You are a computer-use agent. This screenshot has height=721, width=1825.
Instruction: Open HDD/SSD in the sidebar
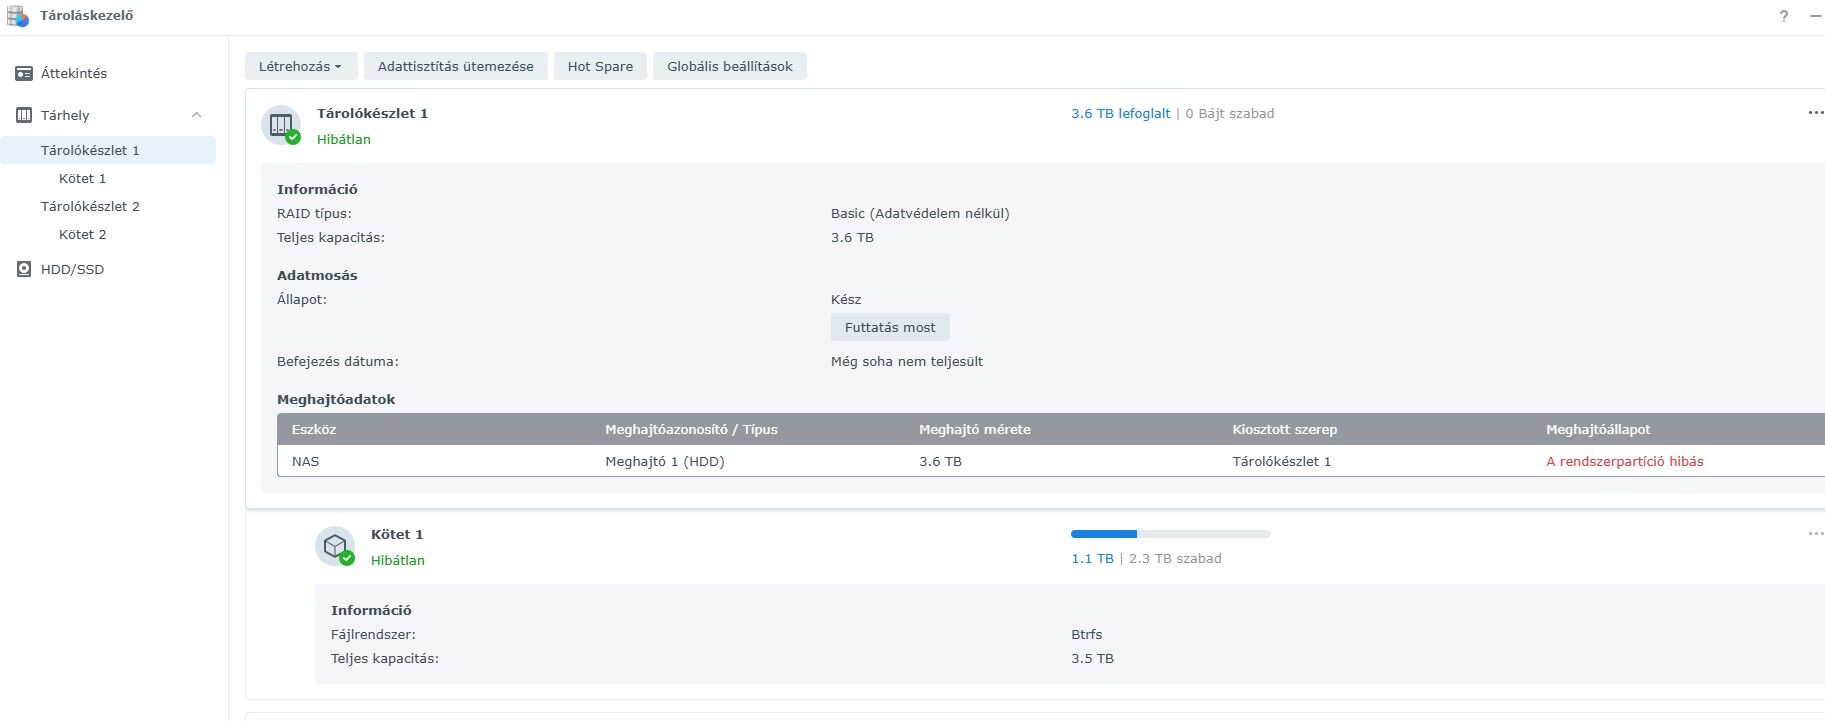pyautogui.click(x=72, y=270)
